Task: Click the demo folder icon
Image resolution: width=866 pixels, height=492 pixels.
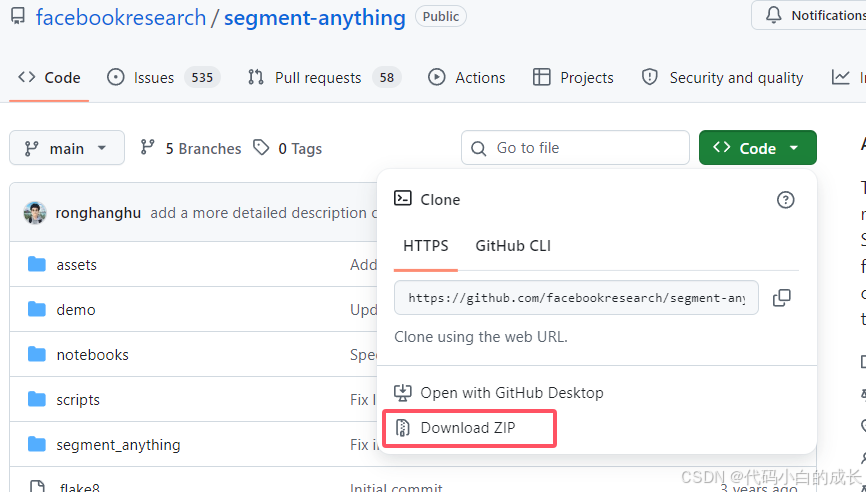Action: coord(37,309)
